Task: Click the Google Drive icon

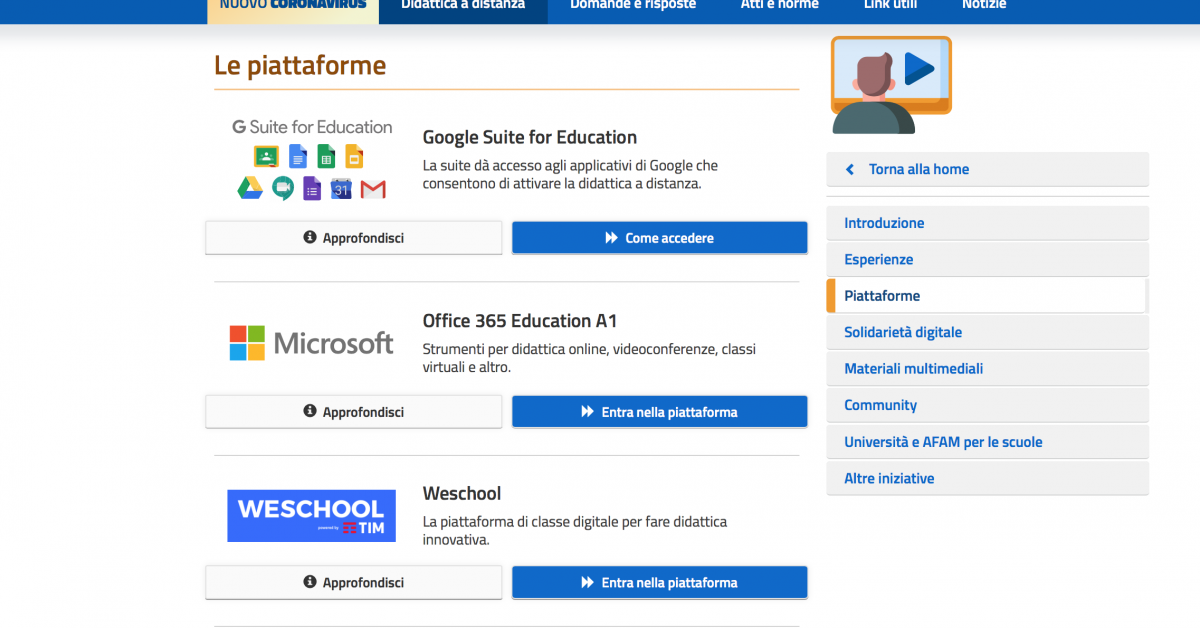Action: [x=250, y=188]
